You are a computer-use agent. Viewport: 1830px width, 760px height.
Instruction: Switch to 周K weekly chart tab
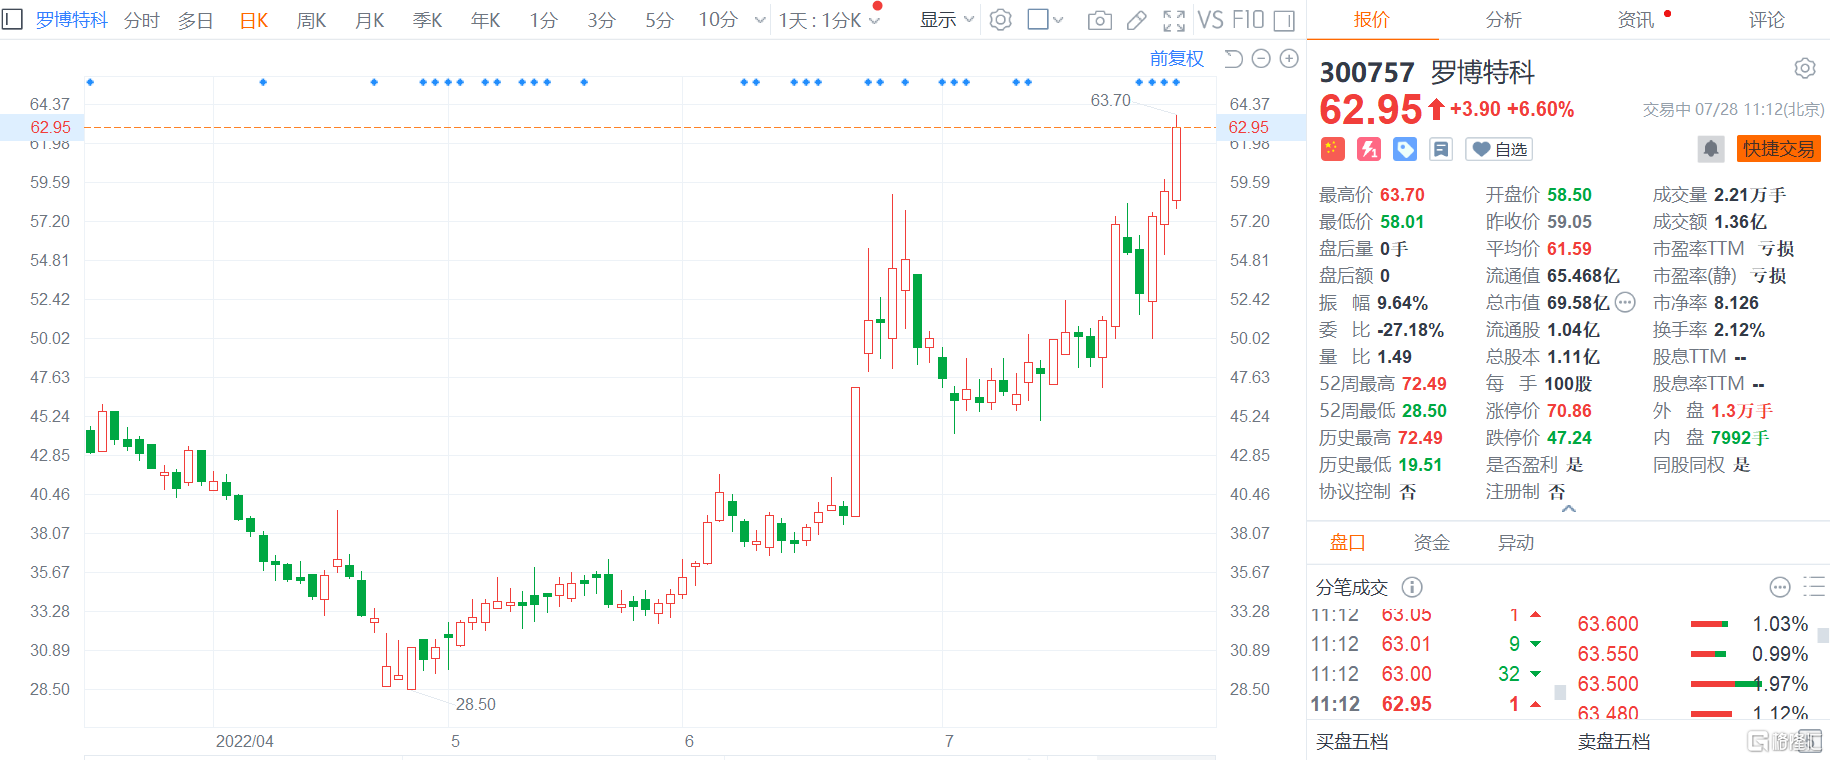[311, 20]
